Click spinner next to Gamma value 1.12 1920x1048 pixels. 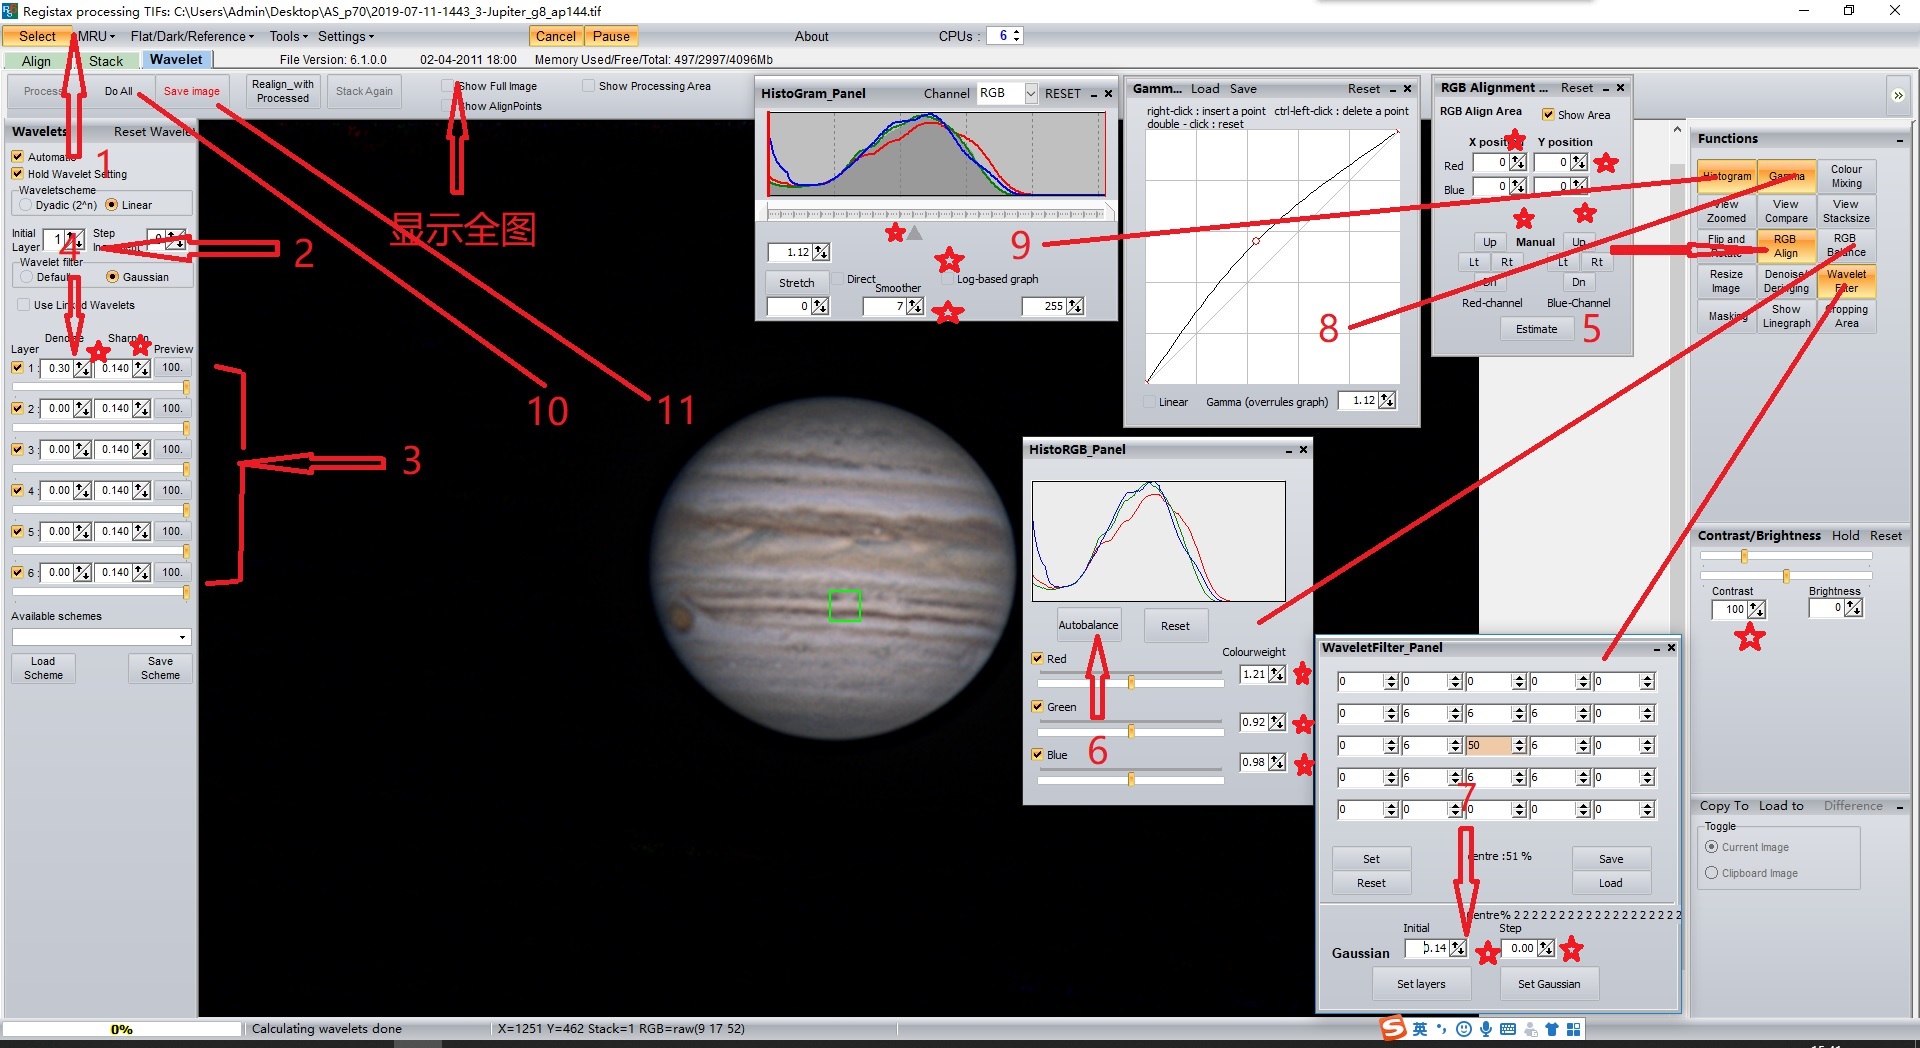(1387, 400)
